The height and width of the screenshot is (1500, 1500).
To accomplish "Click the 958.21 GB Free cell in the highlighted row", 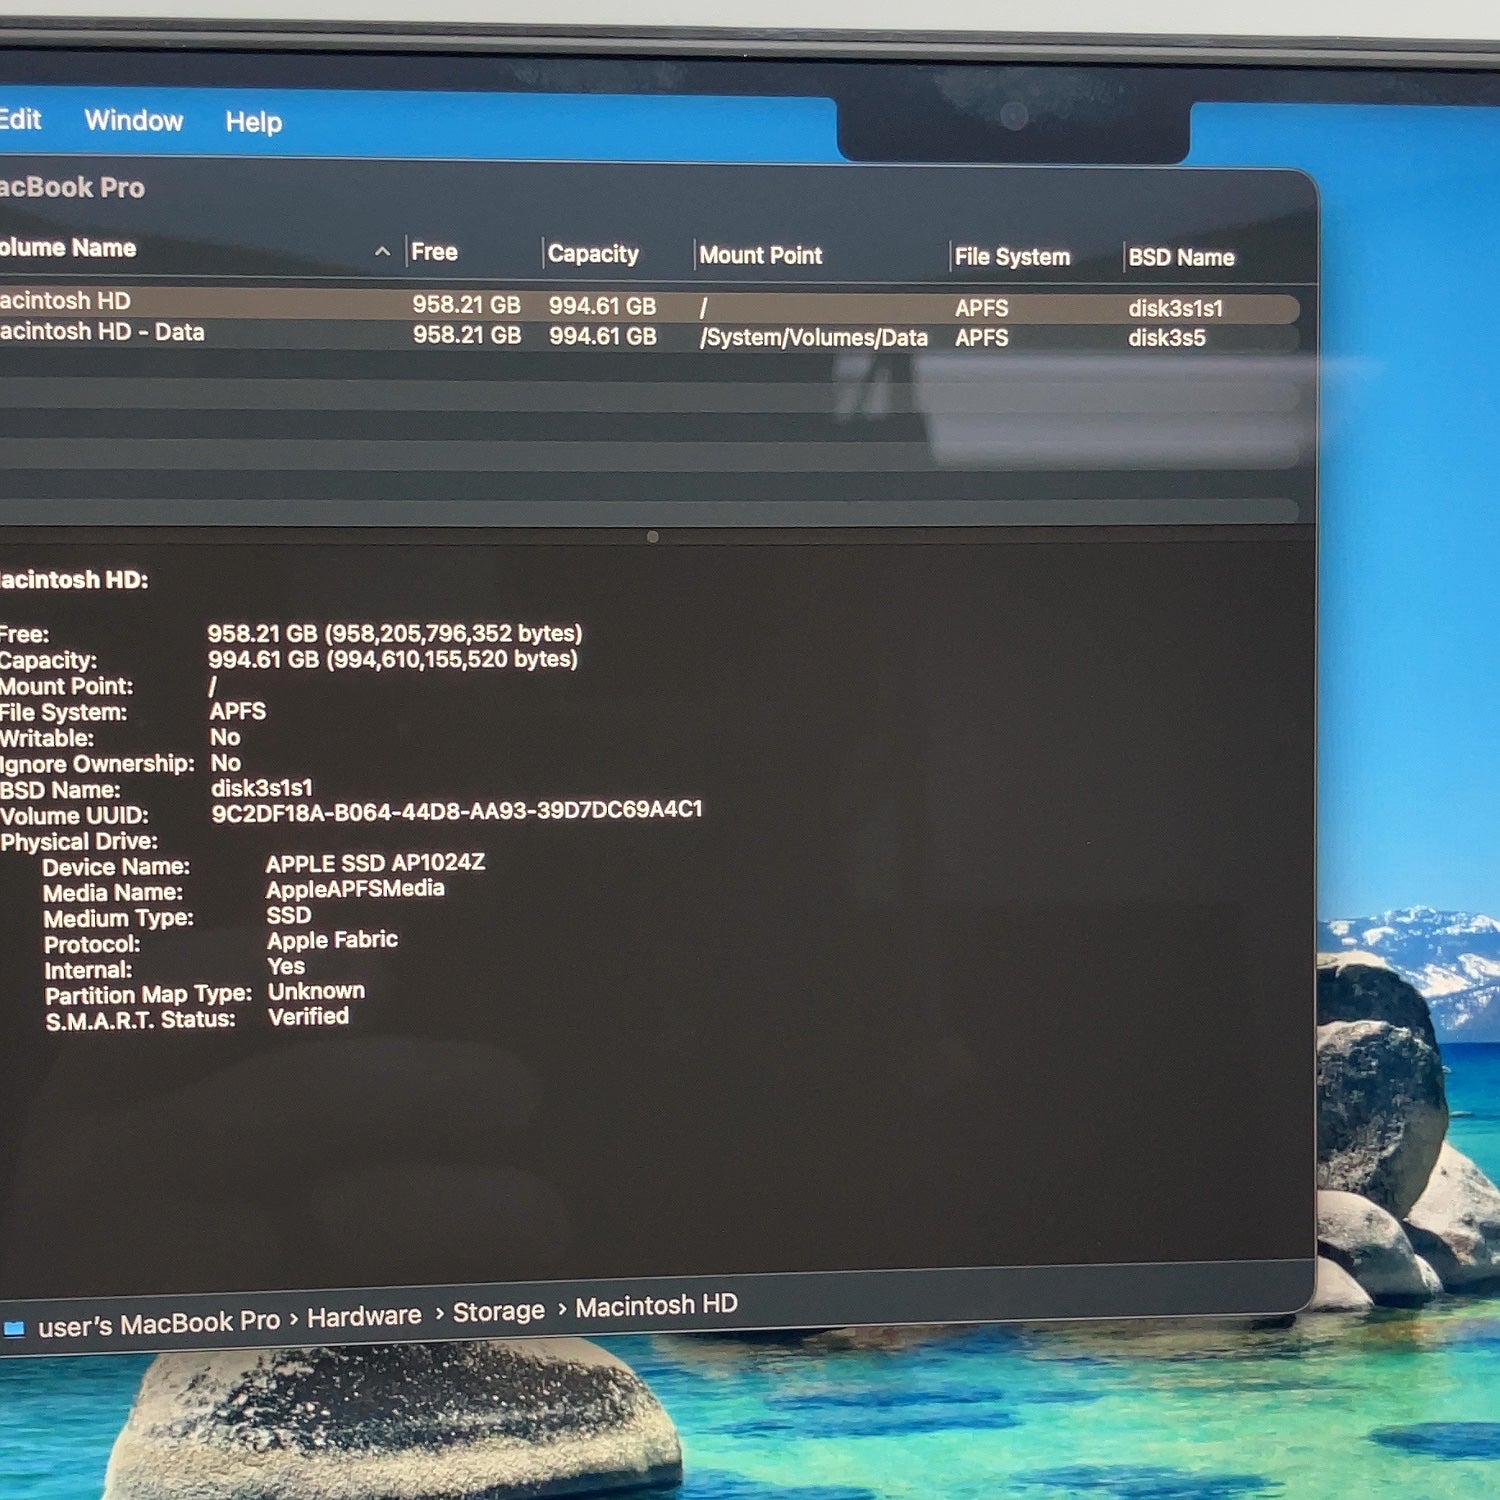I will (x=466, y=305).
